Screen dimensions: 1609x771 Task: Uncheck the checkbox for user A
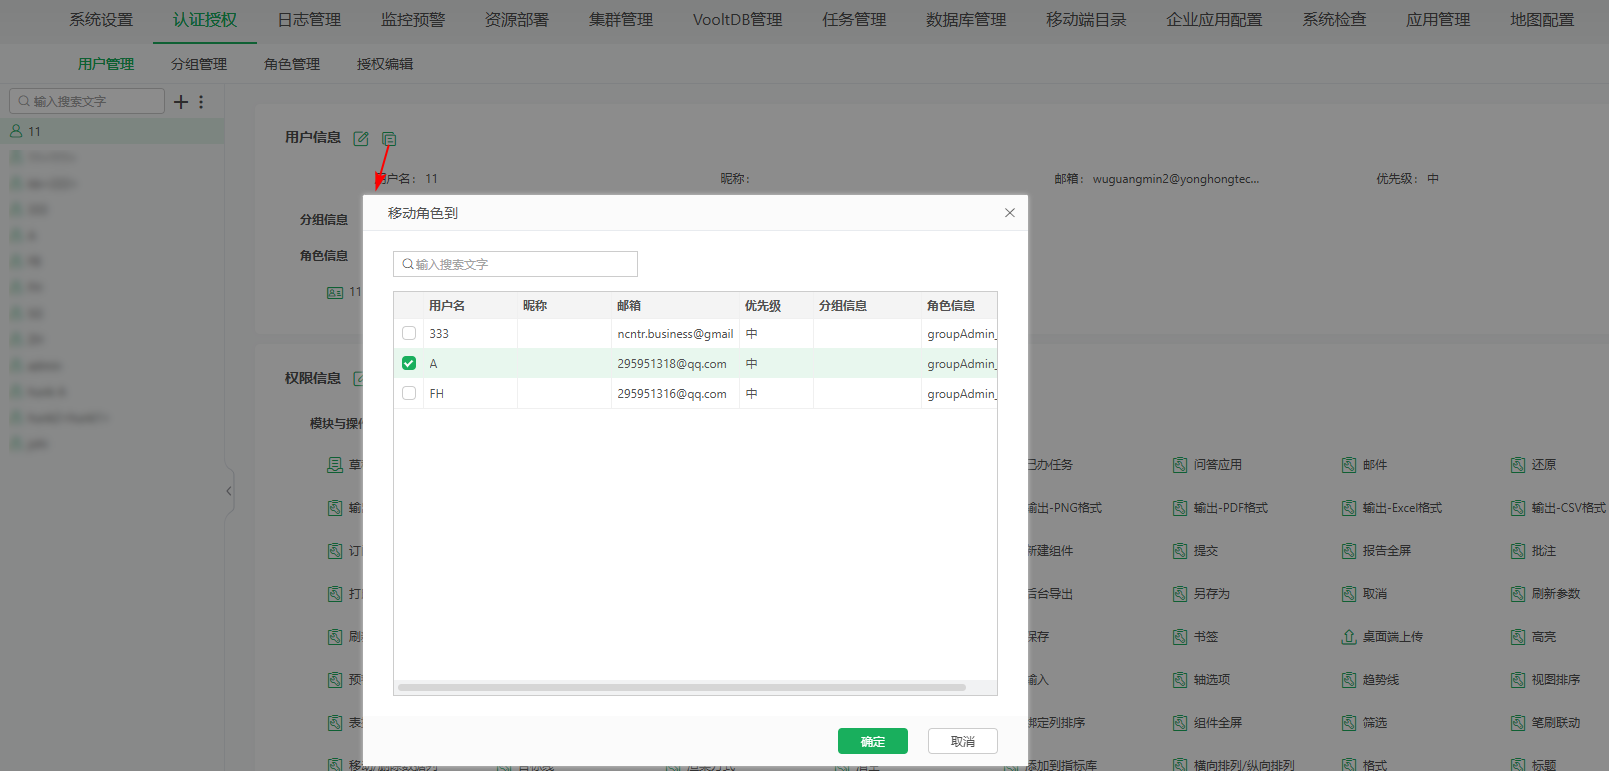click(x=409, y=363)
